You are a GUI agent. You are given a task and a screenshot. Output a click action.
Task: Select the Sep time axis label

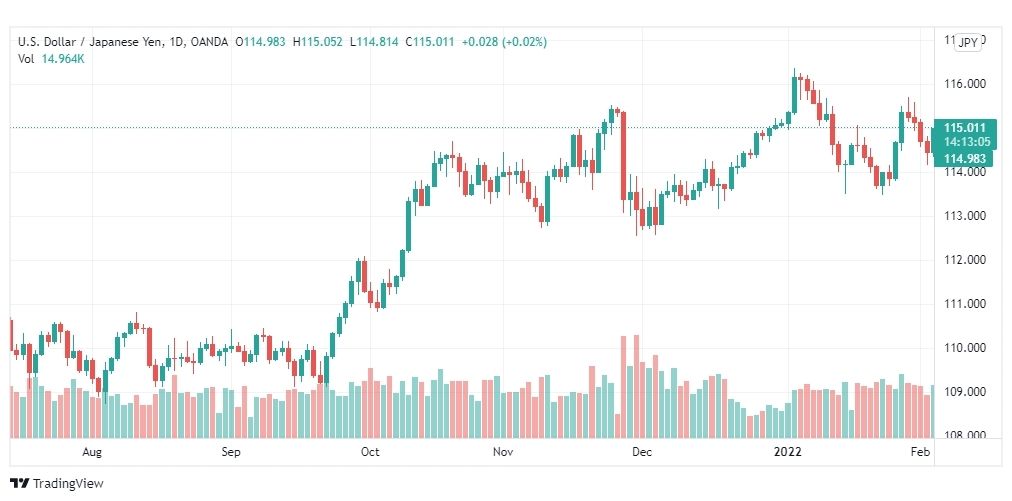230,452
